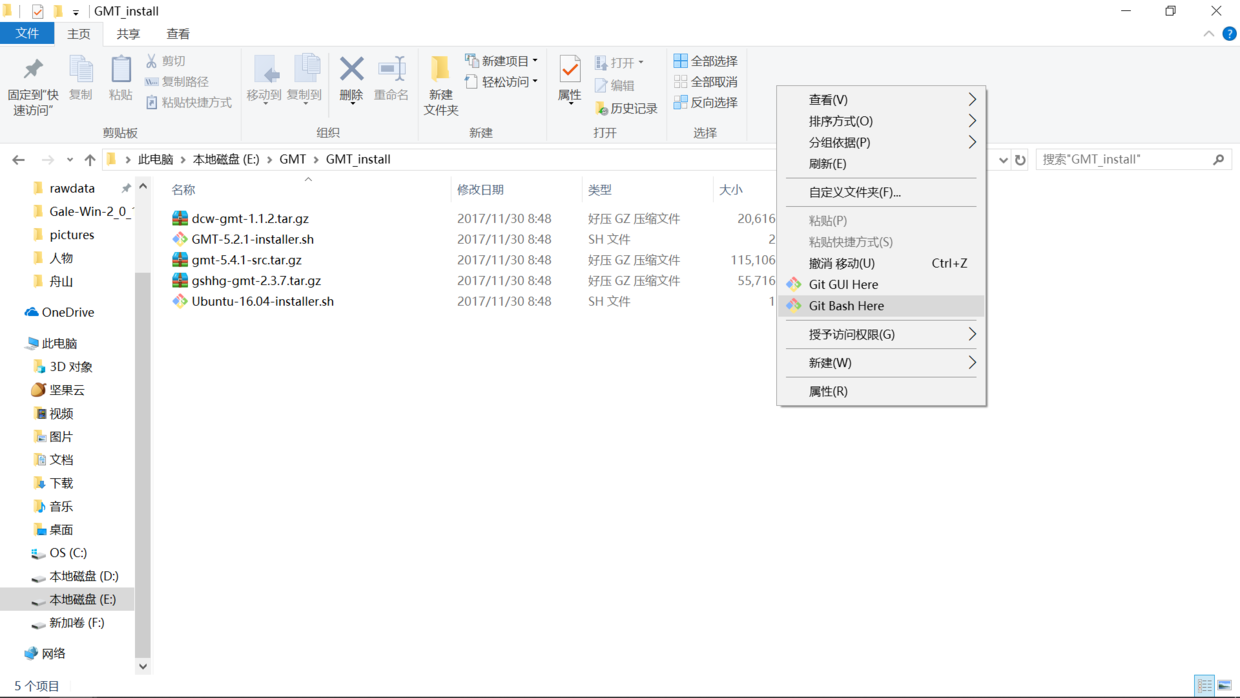Click the 移动到 icon

pos(265,70)
